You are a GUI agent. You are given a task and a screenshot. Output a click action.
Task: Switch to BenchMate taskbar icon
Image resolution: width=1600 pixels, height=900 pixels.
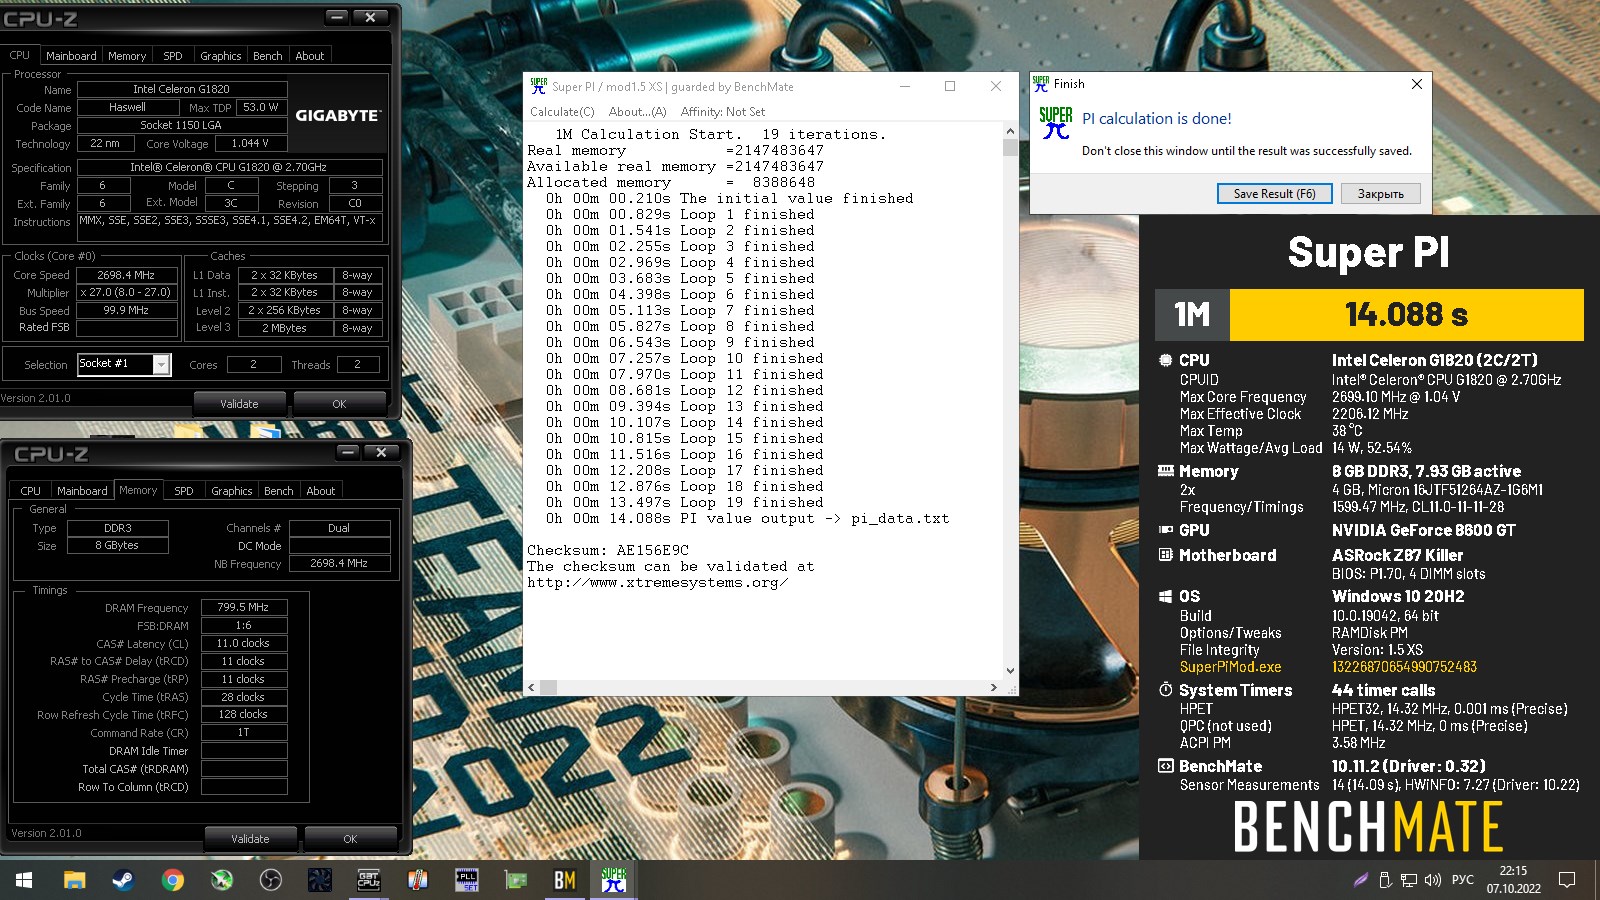tap(565, 880)
